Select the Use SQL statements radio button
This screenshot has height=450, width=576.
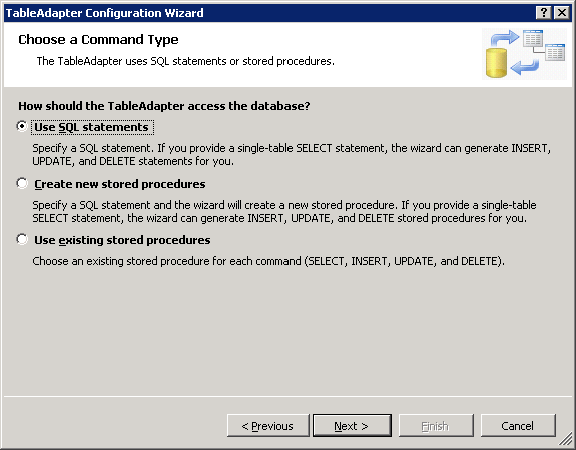coord(22,126)
